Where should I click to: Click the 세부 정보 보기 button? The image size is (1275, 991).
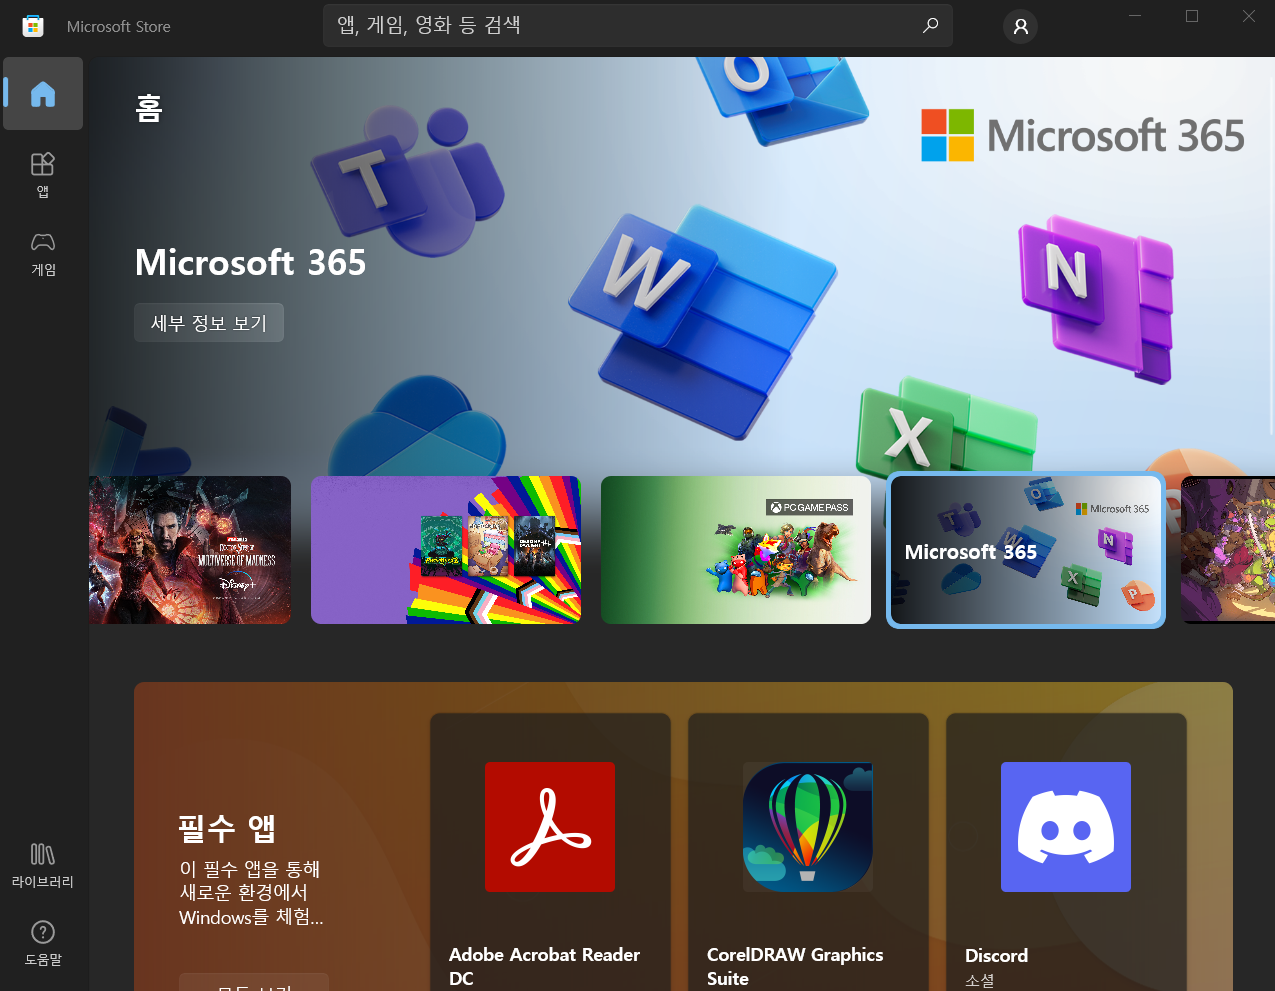[209, 323]
